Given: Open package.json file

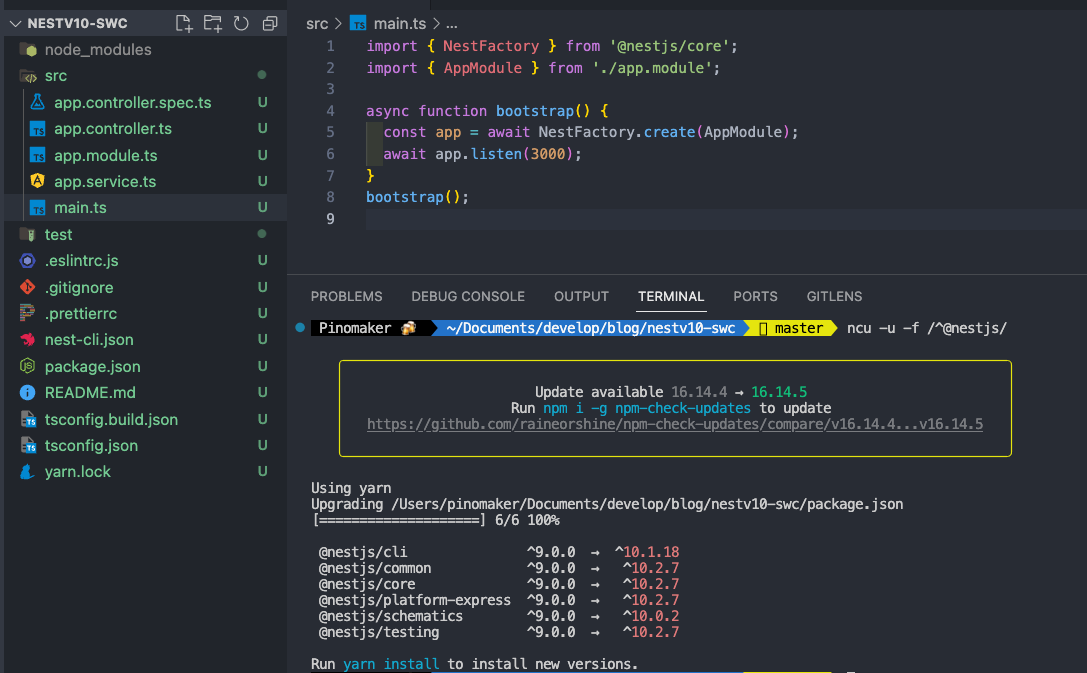Looking at the screenshot, I should (x=92, y=367).
